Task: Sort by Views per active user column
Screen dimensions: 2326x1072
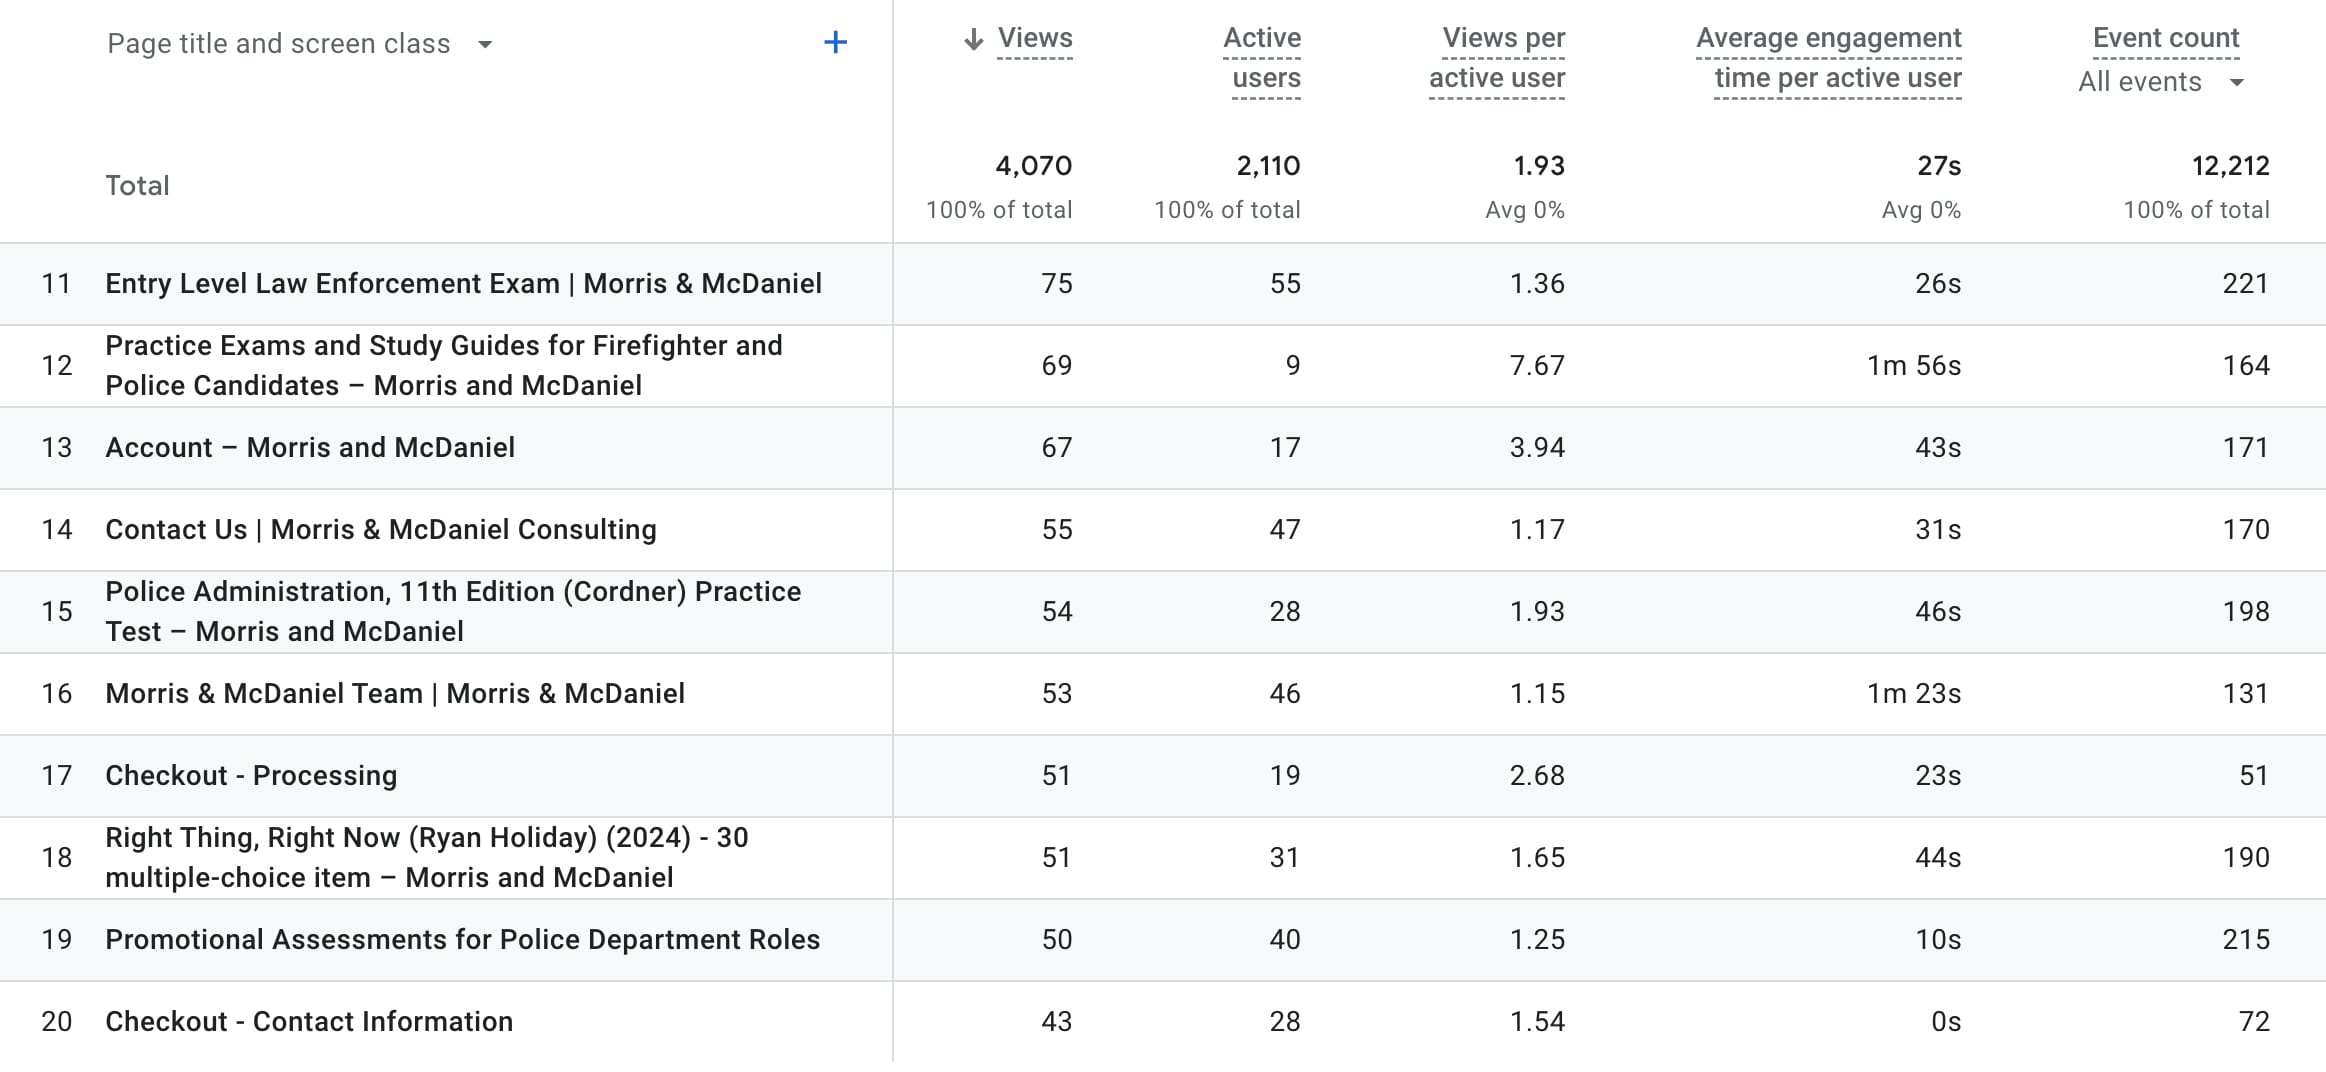Action: 1498,58
